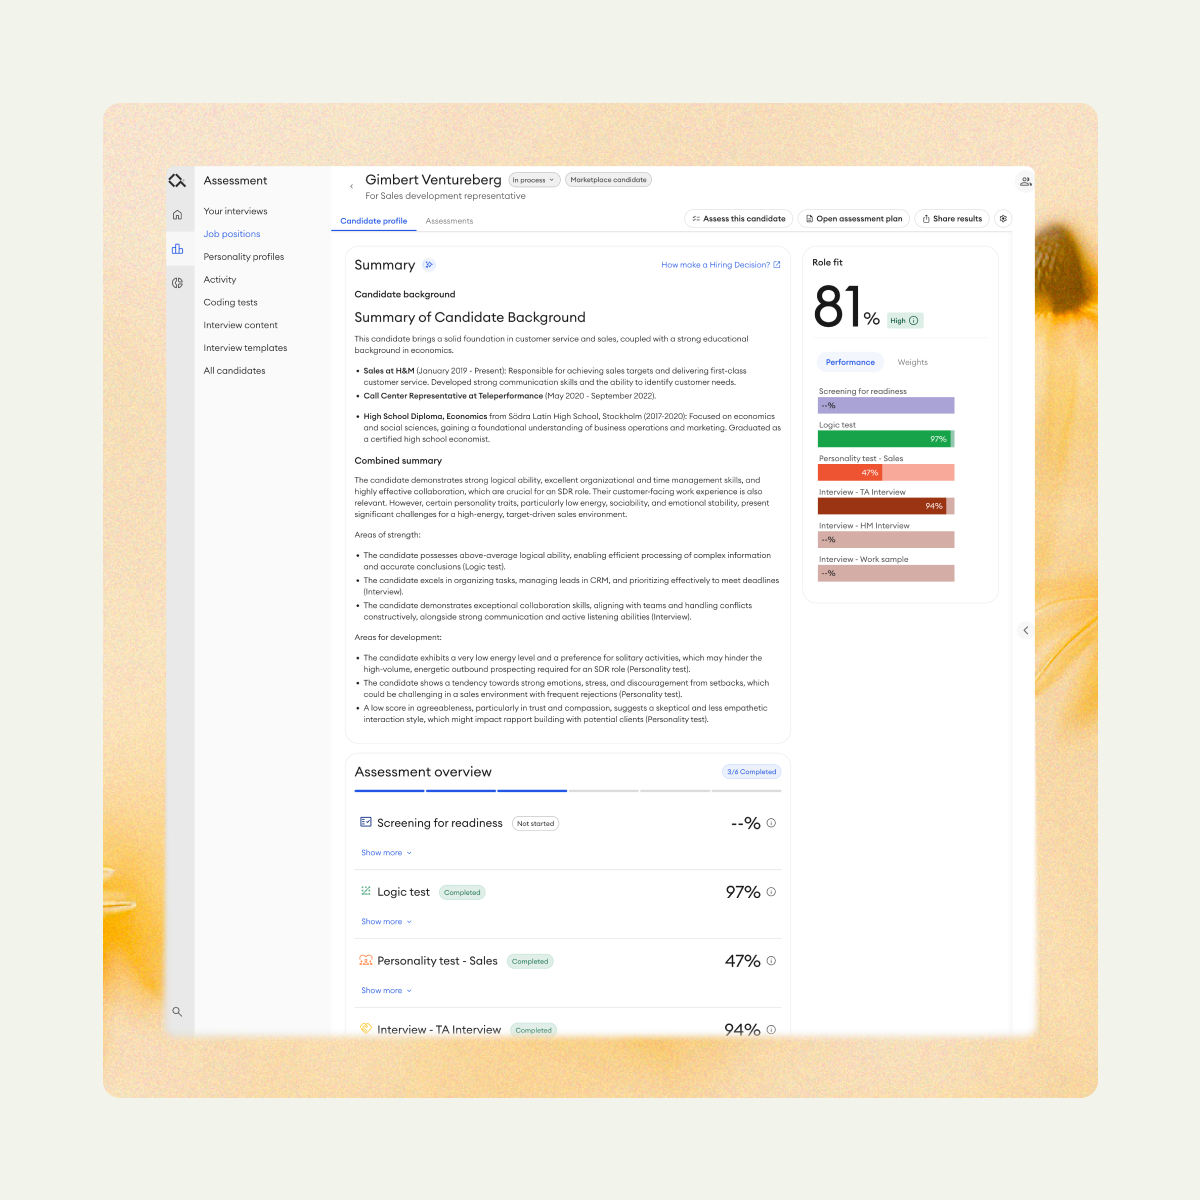Screen dimensions: 1200x1200
Task: Click the info icon on the High role-fit badge
Action: 913,320
